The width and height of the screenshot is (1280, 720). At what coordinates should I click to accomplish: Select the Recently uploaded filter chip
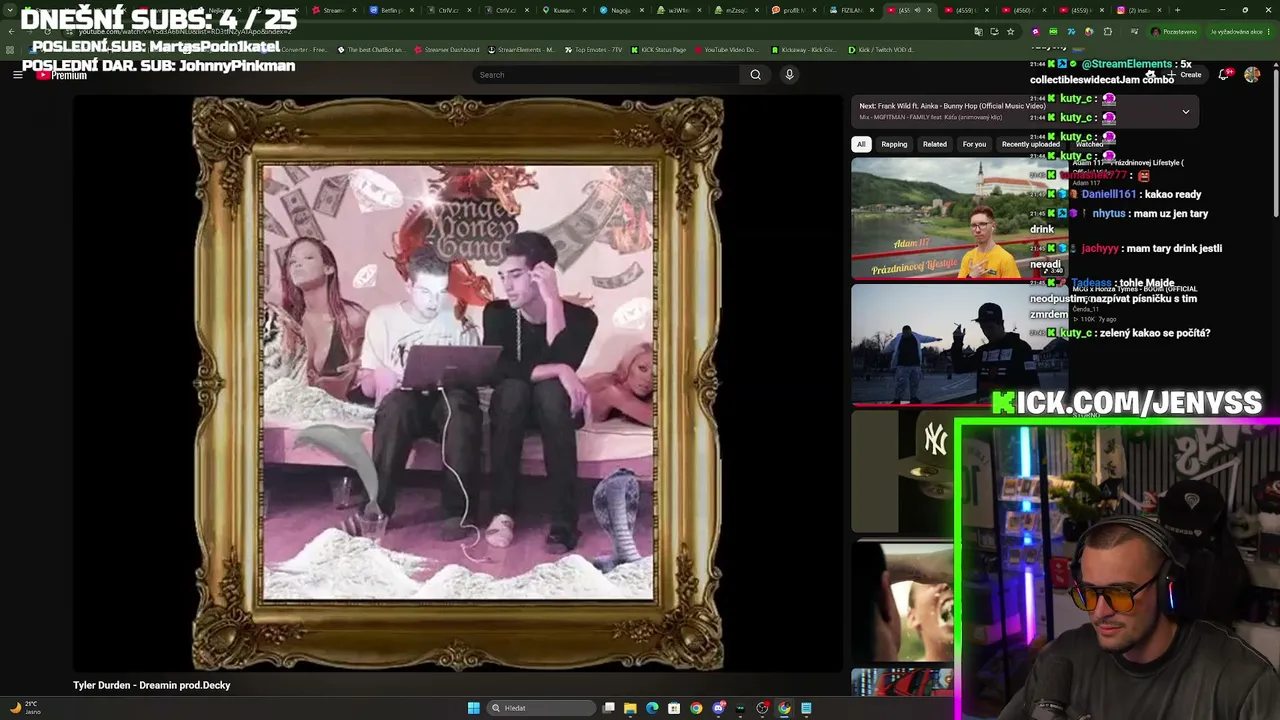pyautogui.click(x=1030, y=144)
